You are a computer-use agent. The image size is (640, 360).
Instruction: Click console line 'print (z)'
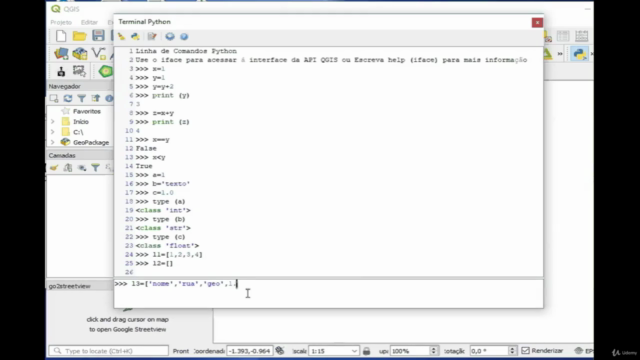(171, 122)
